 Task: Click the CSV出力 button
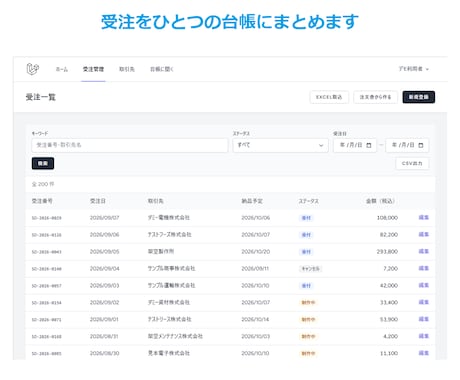tap(412, 163)
